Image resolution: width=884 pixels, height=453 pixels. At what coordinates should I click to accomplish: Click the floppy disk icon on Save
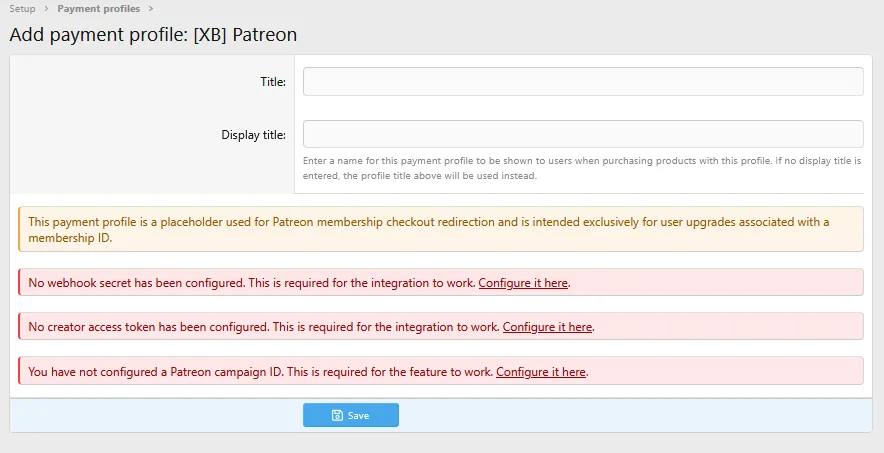tap(337, 415)
